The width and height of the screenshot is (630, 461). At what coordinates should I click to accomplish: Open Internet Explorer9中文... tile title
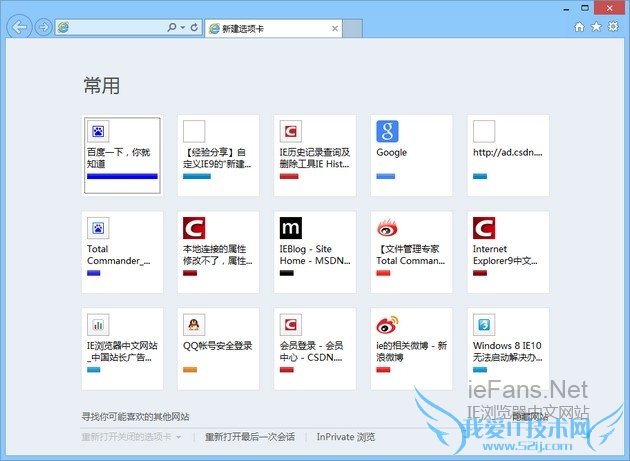point(505,255)
